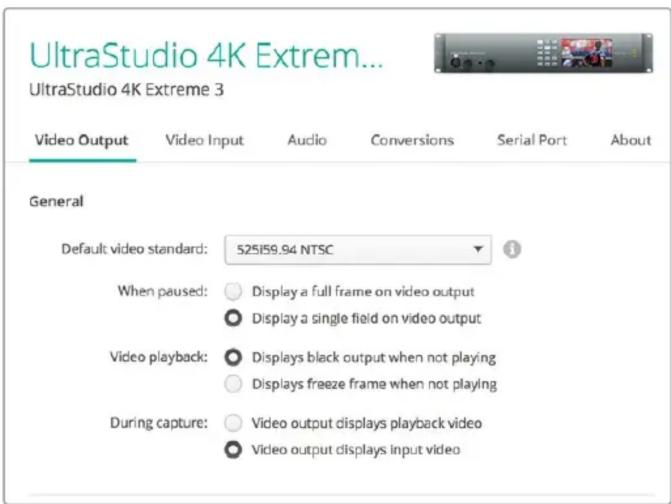Click the When paused label
The width and height of the screenshot is (671, 504).
163,291
